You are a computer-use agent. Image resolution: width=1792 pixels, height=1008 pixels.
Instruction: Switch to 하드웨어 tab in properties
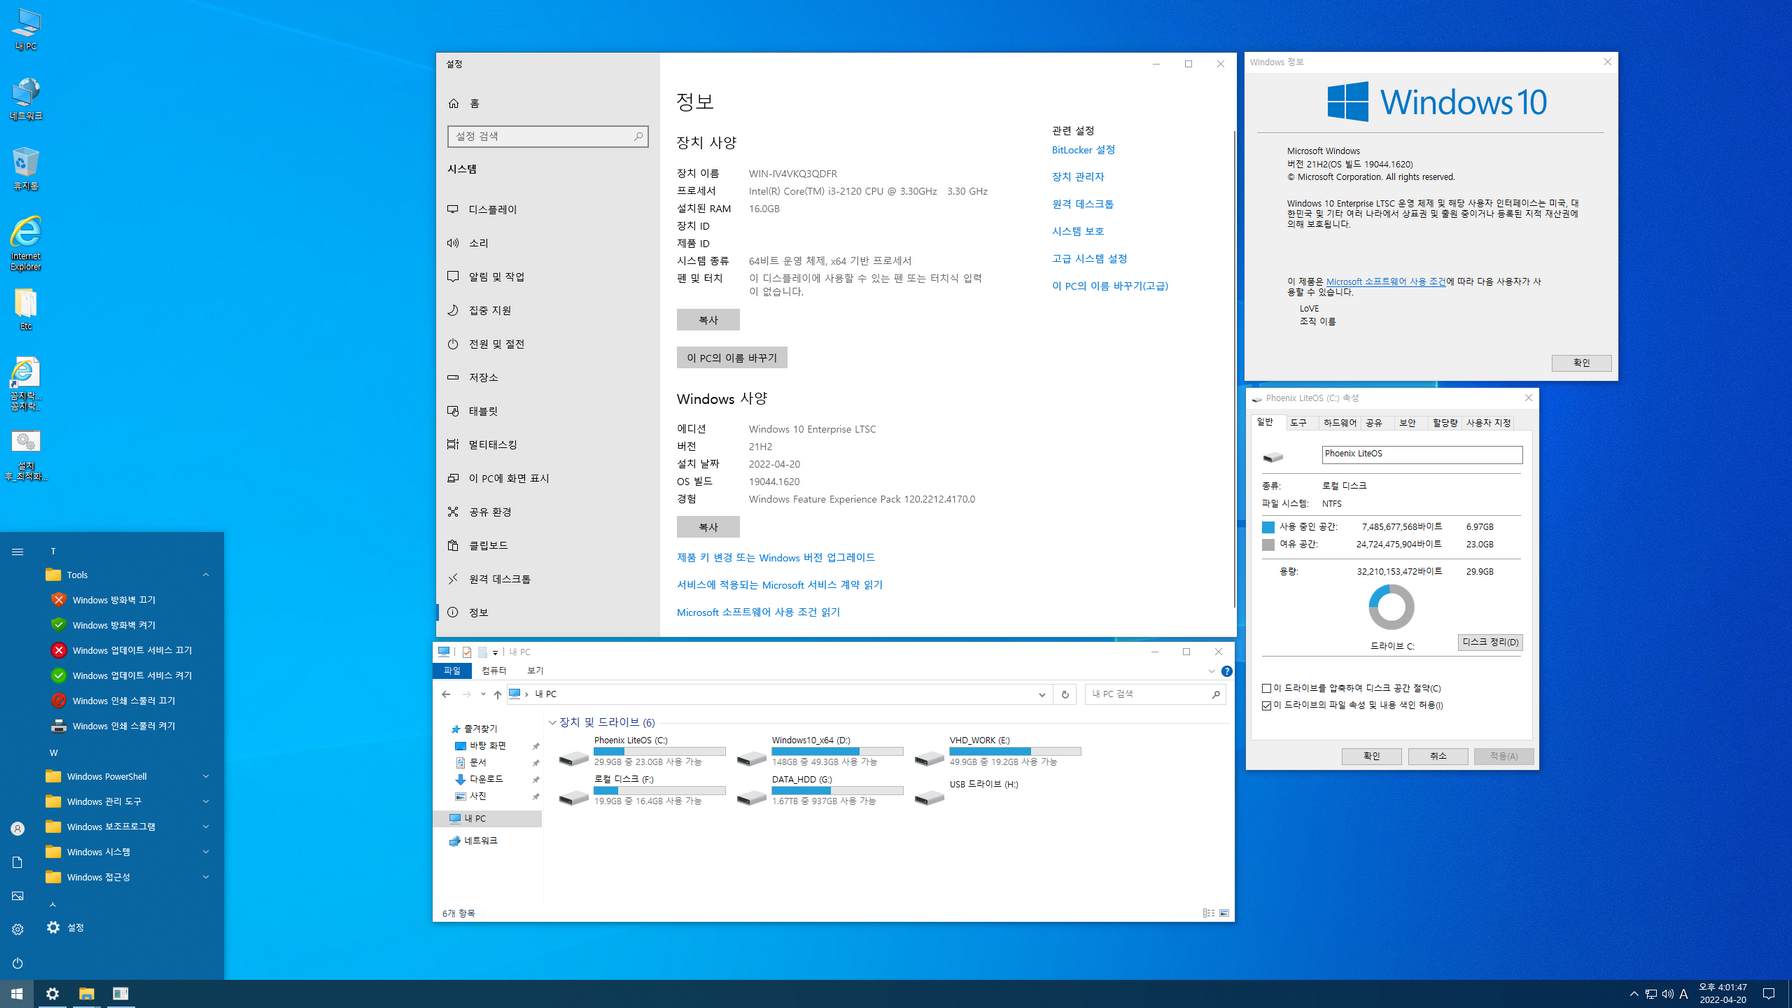1339,423
